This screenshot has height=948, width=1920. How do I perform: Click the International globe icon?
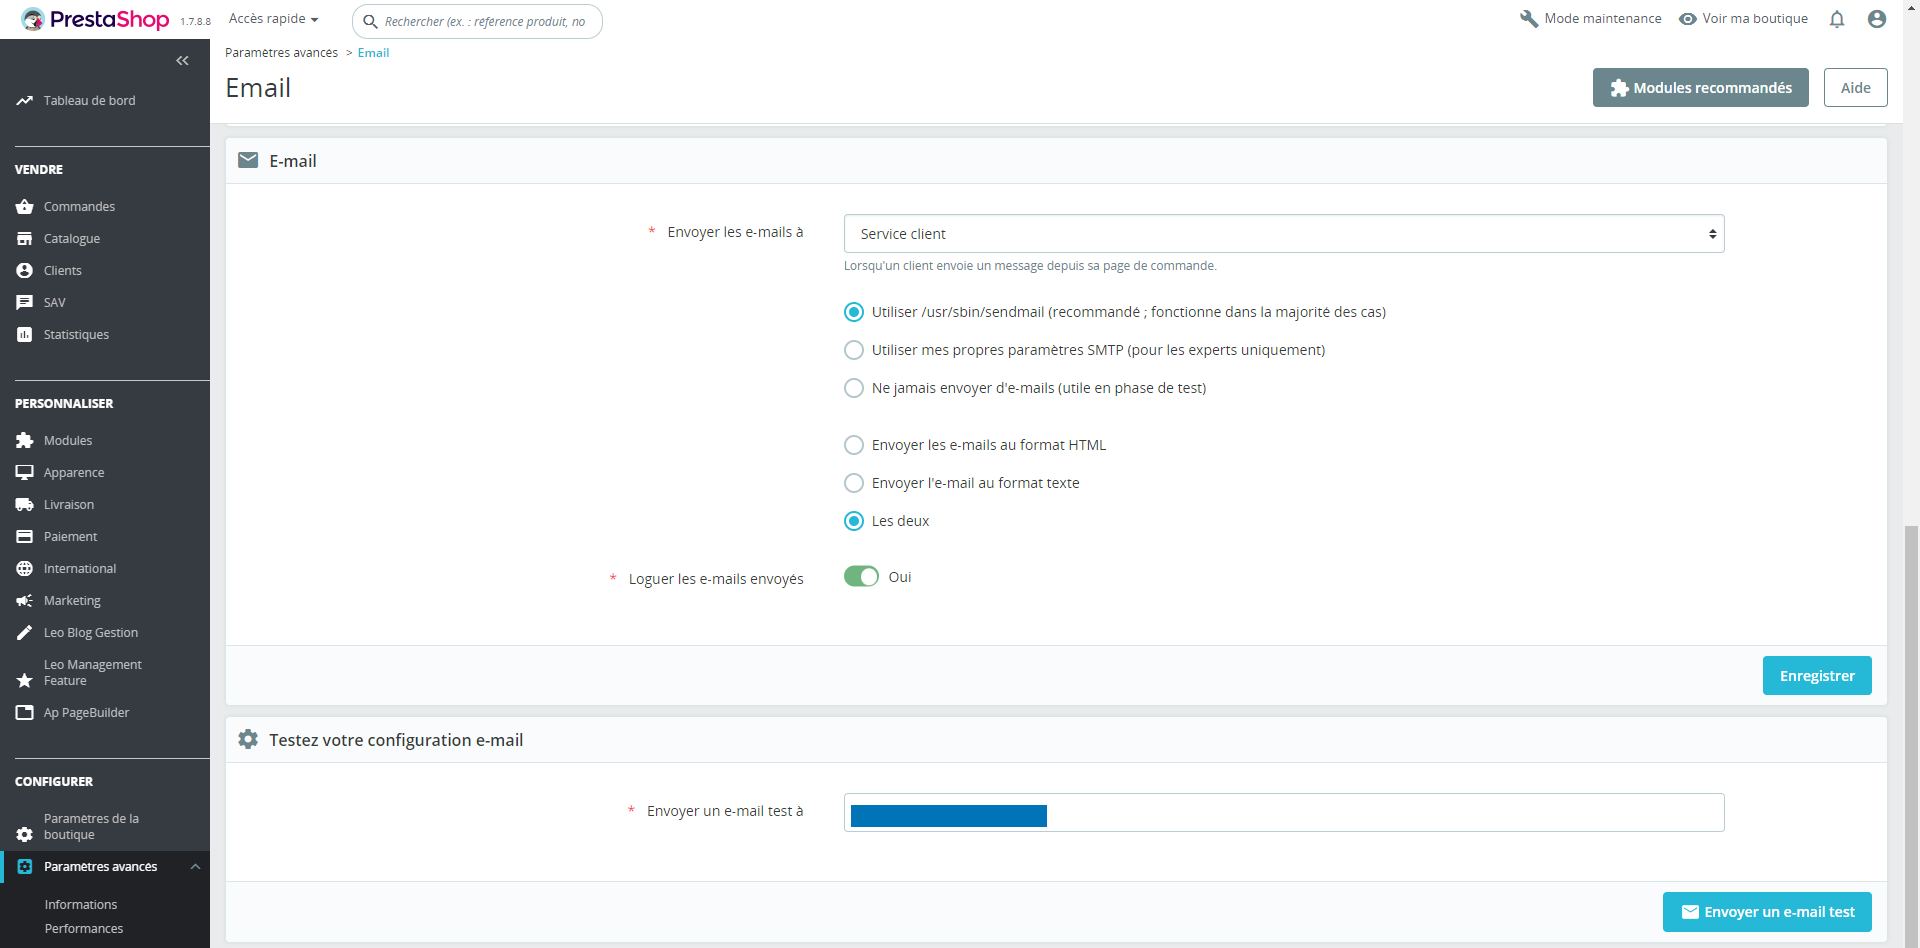[24, 568]
